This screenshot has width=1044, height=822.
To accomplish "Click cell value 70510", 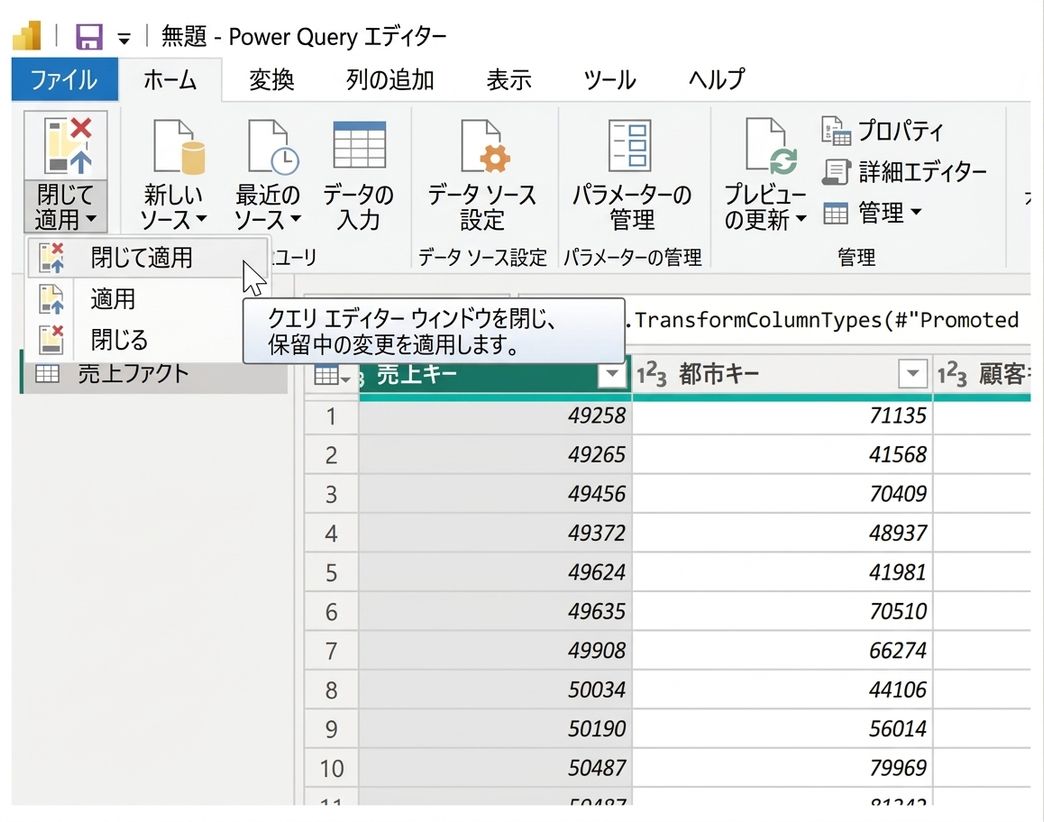I will click(898, 612).
